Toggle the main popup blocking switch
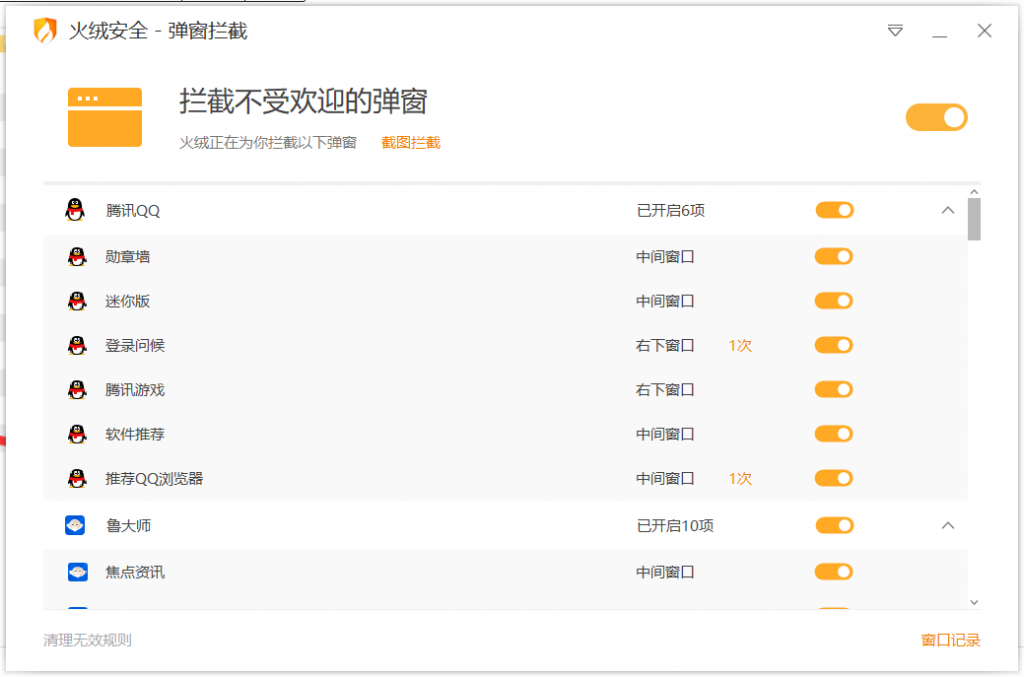The image size is (1024, 677). tap(936, 118)
